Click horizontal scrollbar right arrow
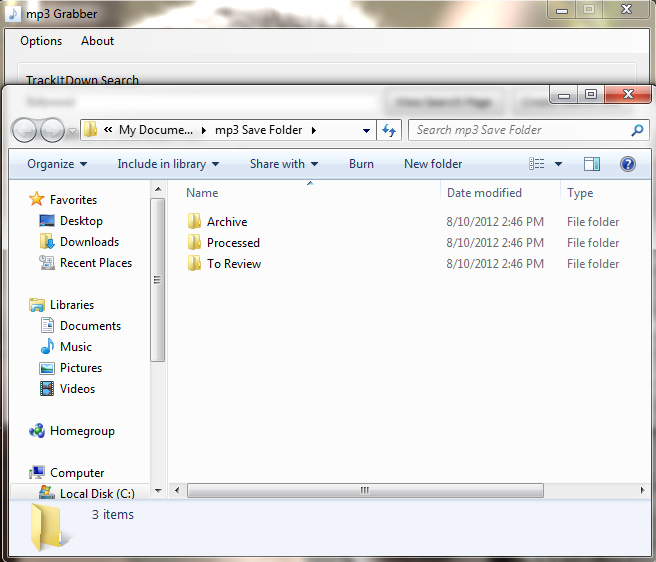This screenshot has width=656, height=562. (643, 490)
